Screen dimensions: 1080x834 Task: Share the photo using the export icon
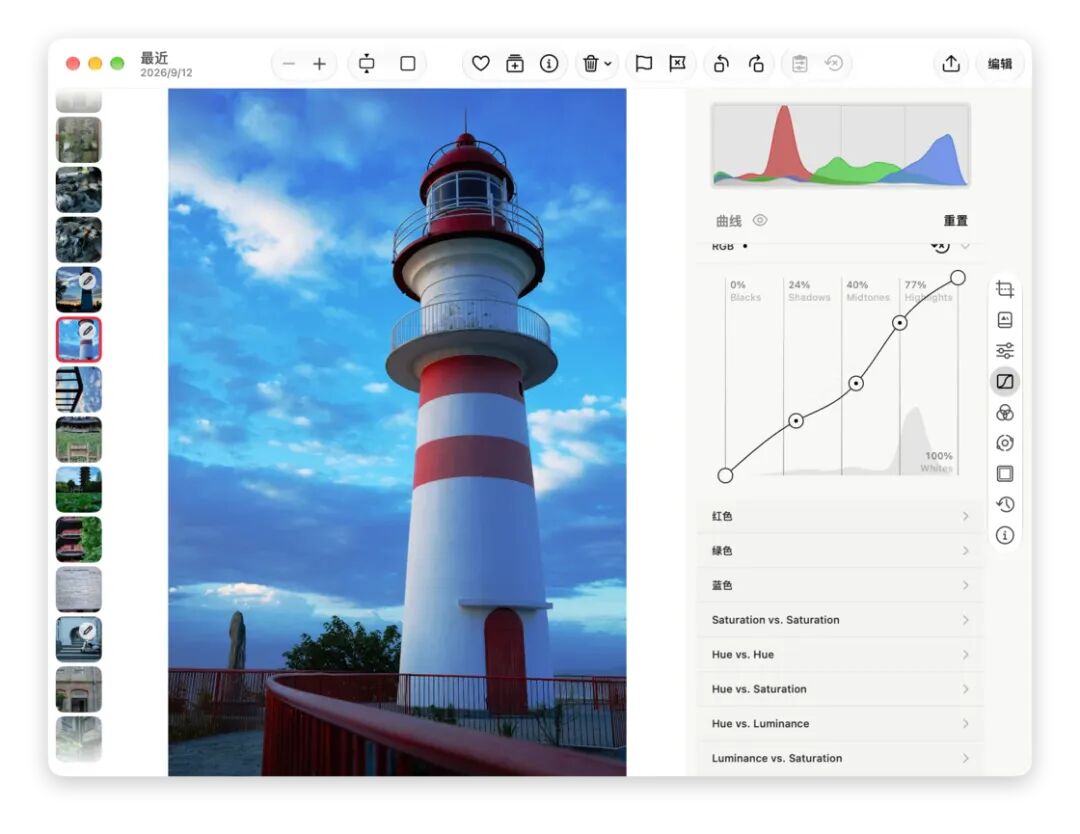coord(951,63)
